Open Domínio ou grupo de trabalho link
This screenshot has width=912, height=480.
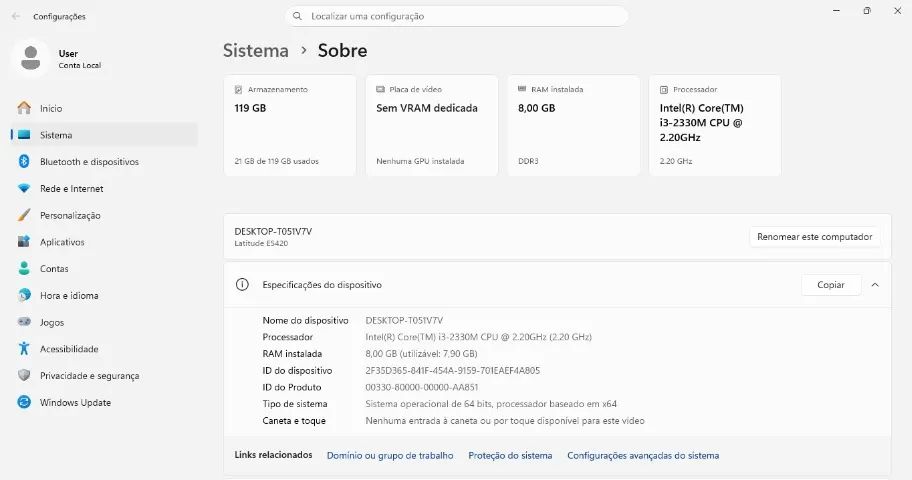point(390,456)
